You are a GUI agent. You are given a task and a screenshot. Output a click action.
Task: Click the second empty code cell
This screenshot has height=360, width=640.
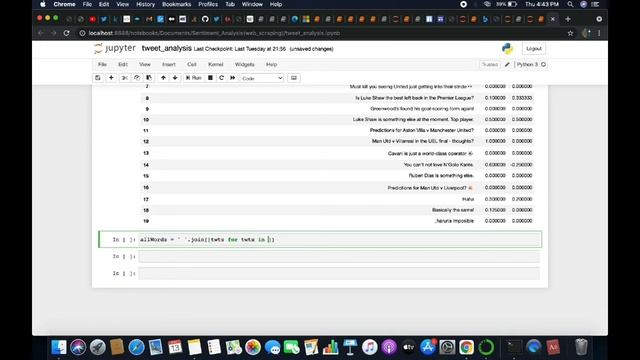click(339, 256)
